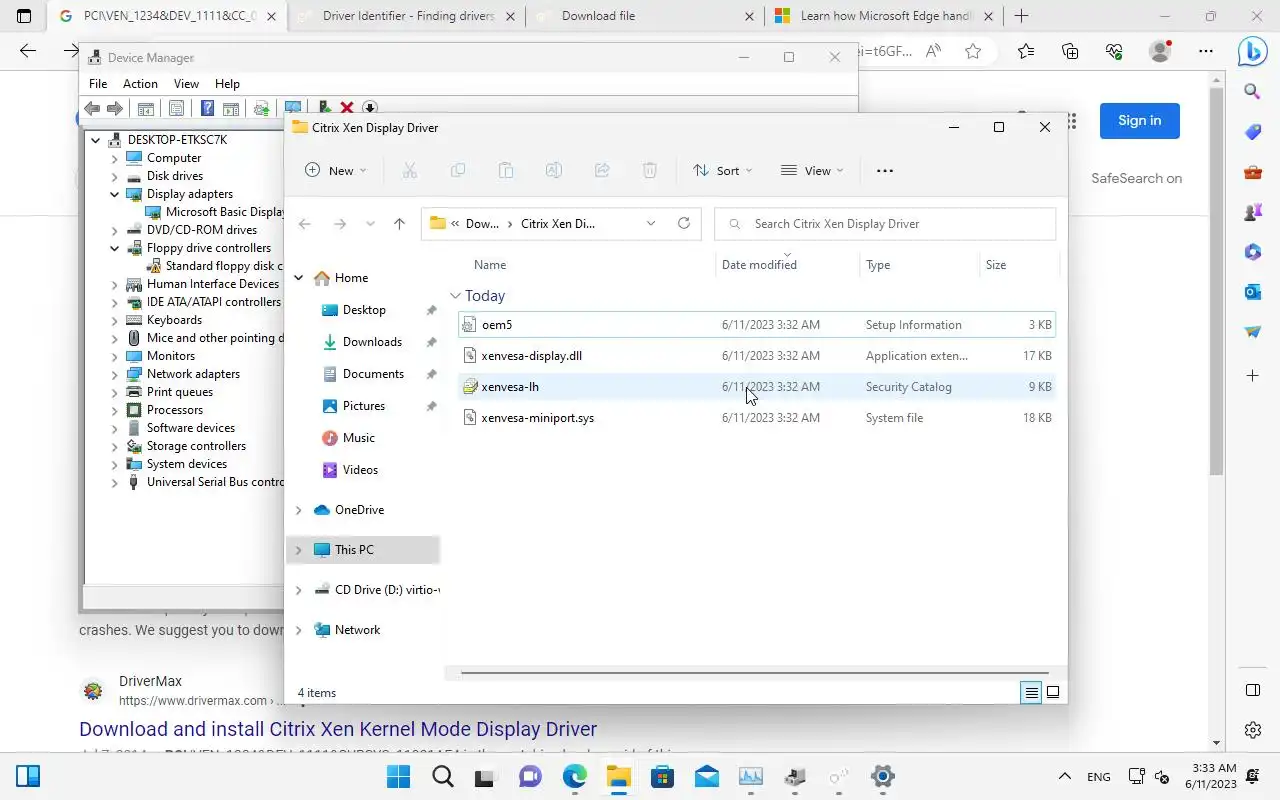This screenshot has height=800, width=1280.
Task: Select the xenvesa-miniport.sys file
Action: [x=756, y=418]
